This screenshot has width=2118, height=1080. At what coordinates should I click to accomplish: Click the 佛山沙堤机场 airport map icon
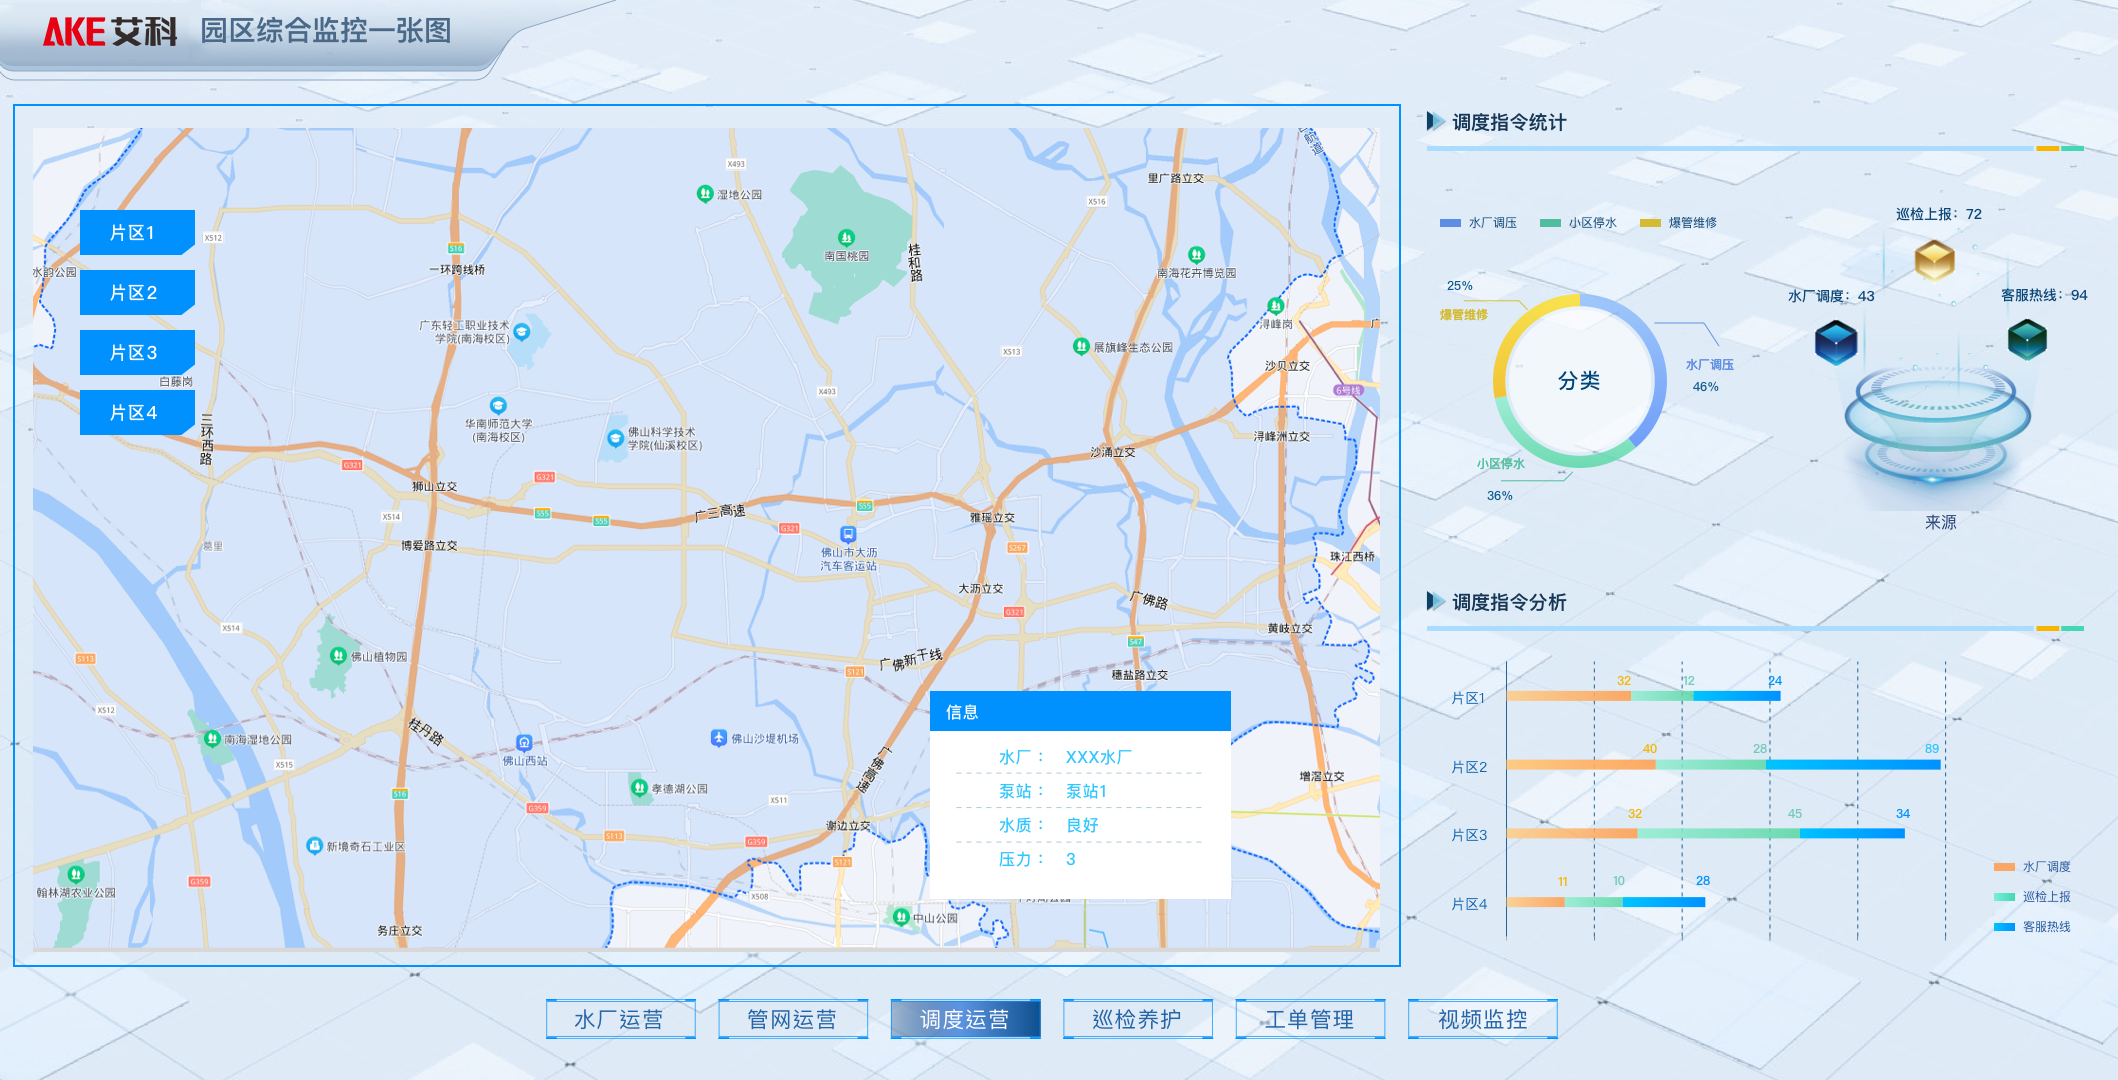point(718,738)
